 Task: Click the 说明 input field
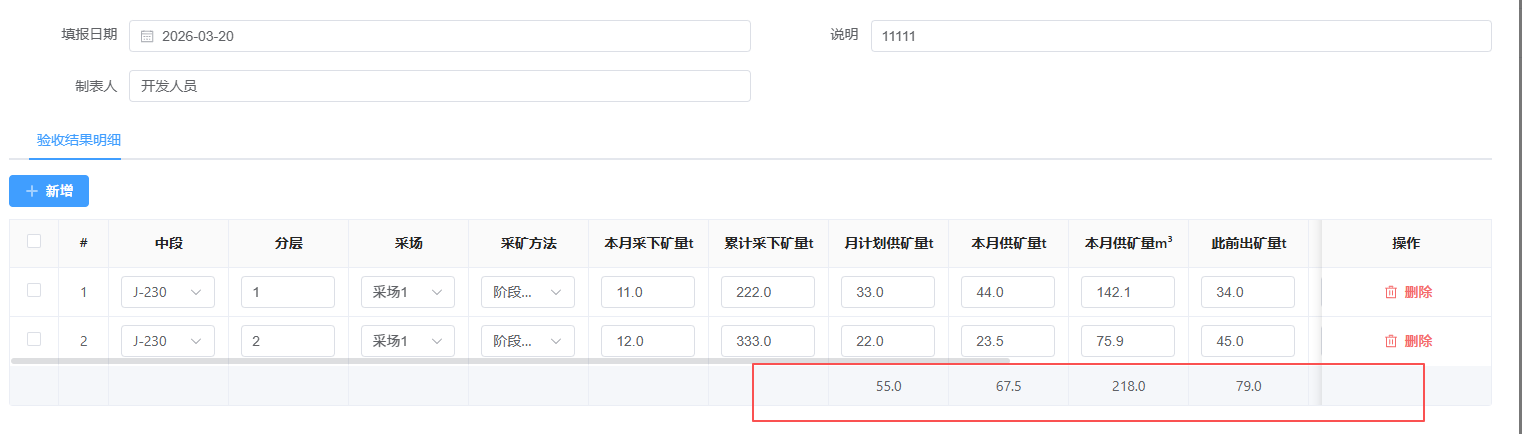(x=1180, y=36)
